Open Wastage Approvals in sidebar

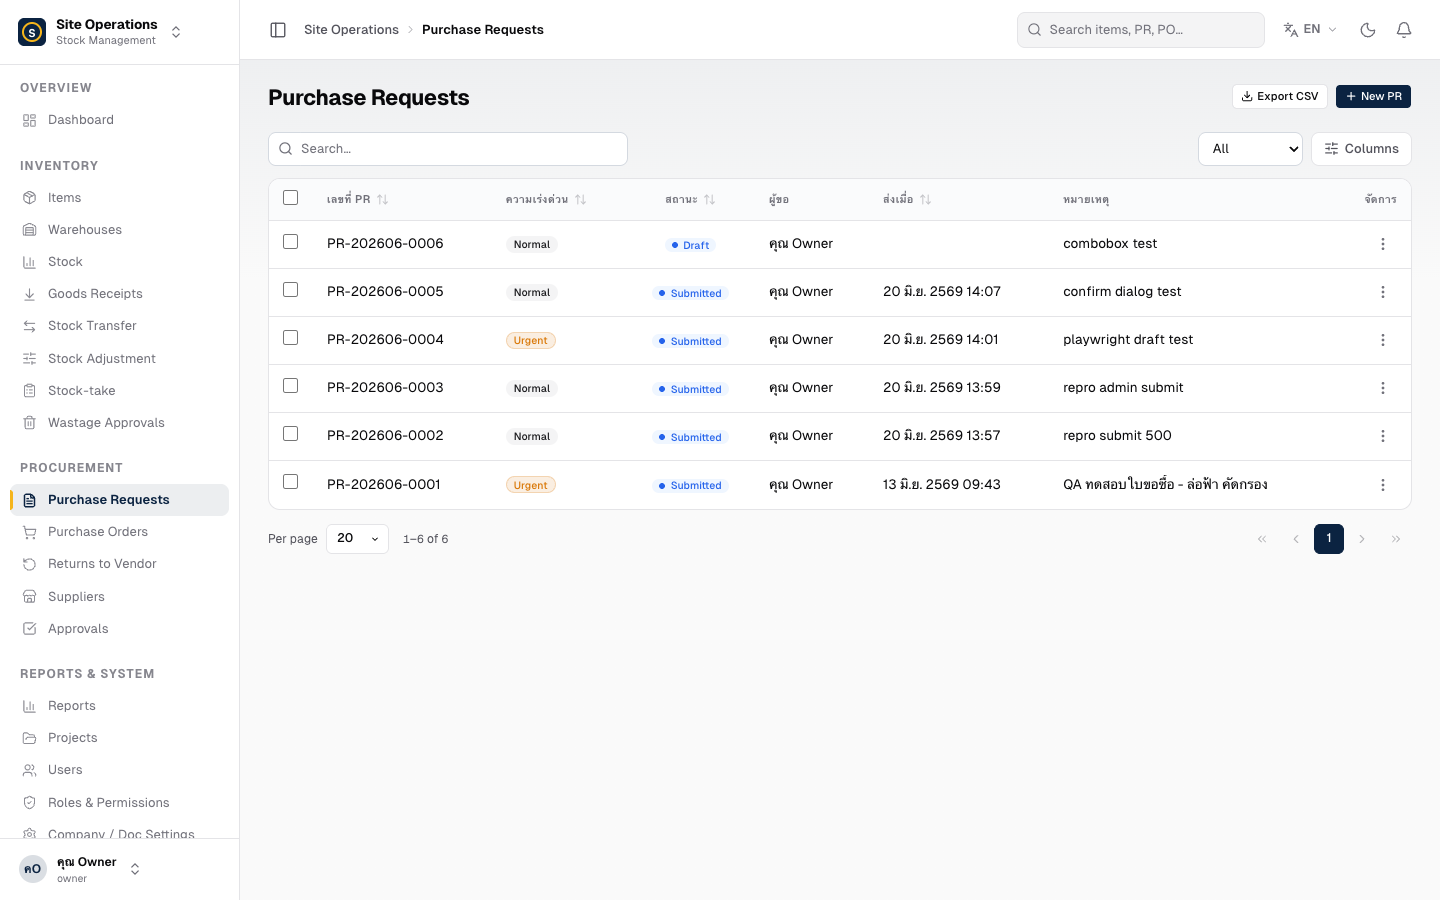coord(119,423)
